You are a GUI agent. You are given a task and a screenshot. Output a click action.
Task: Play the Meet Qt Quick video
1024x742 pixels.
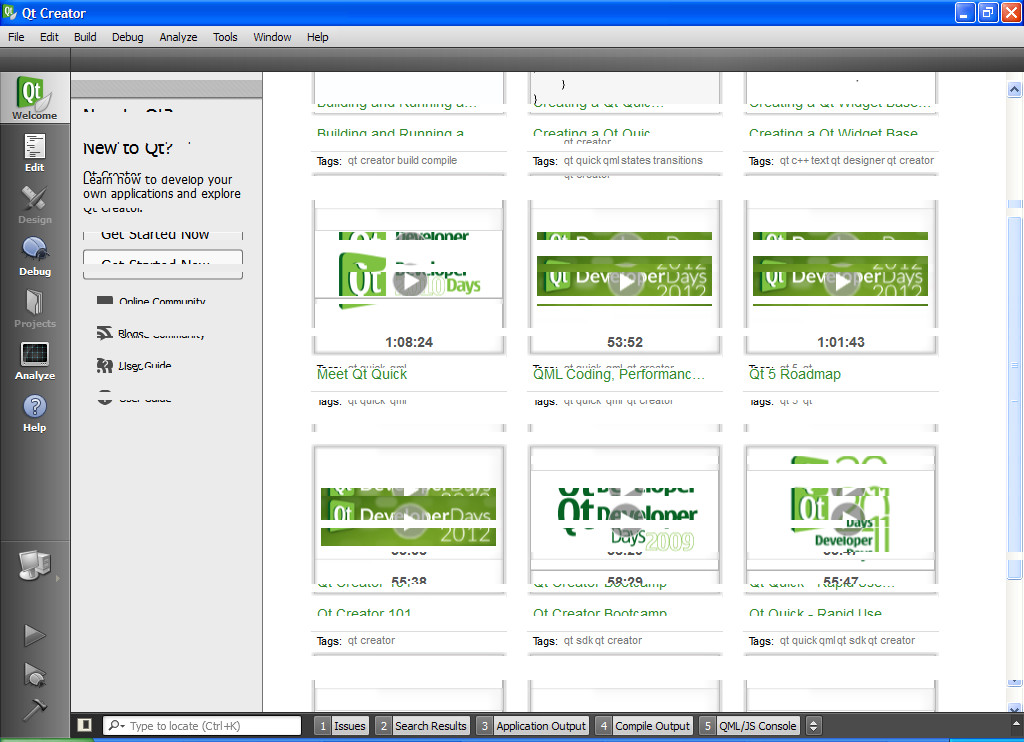409,282
